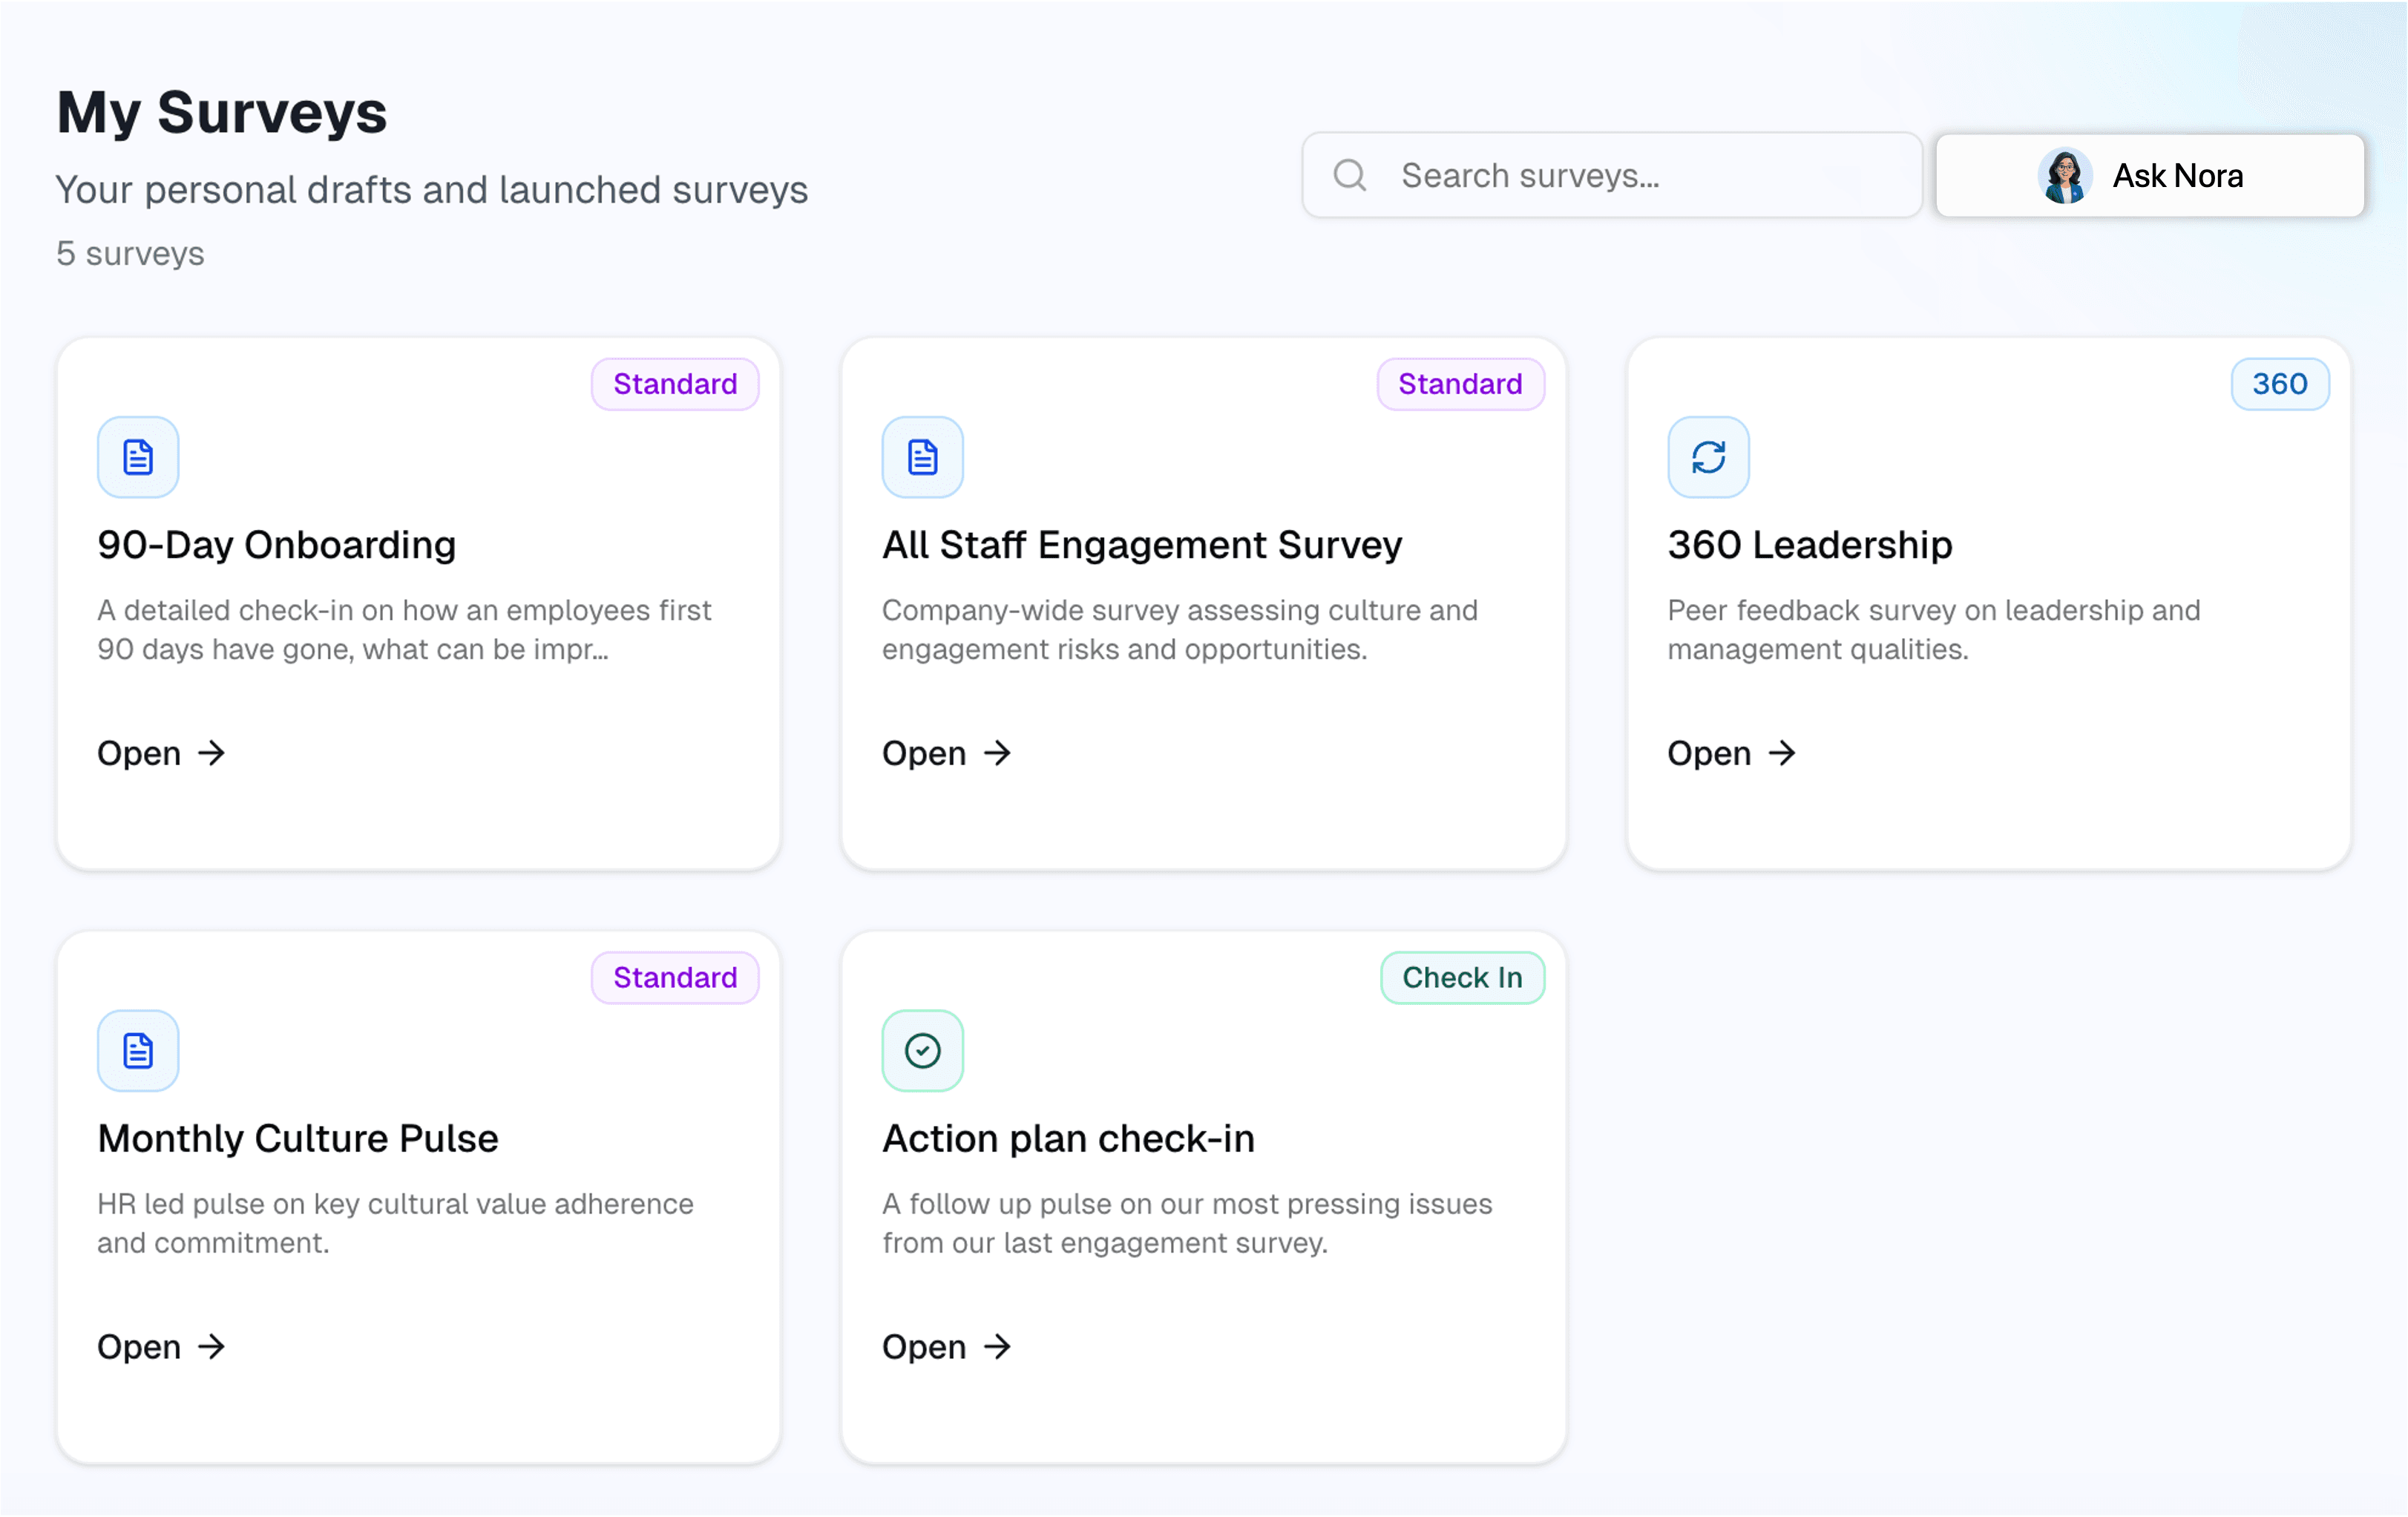The height and width of the screenshot is (1517, 2408).
Task: Click the 90-Day Onboarding document icon
Action: pyautogui.click(x=138, y=457)
